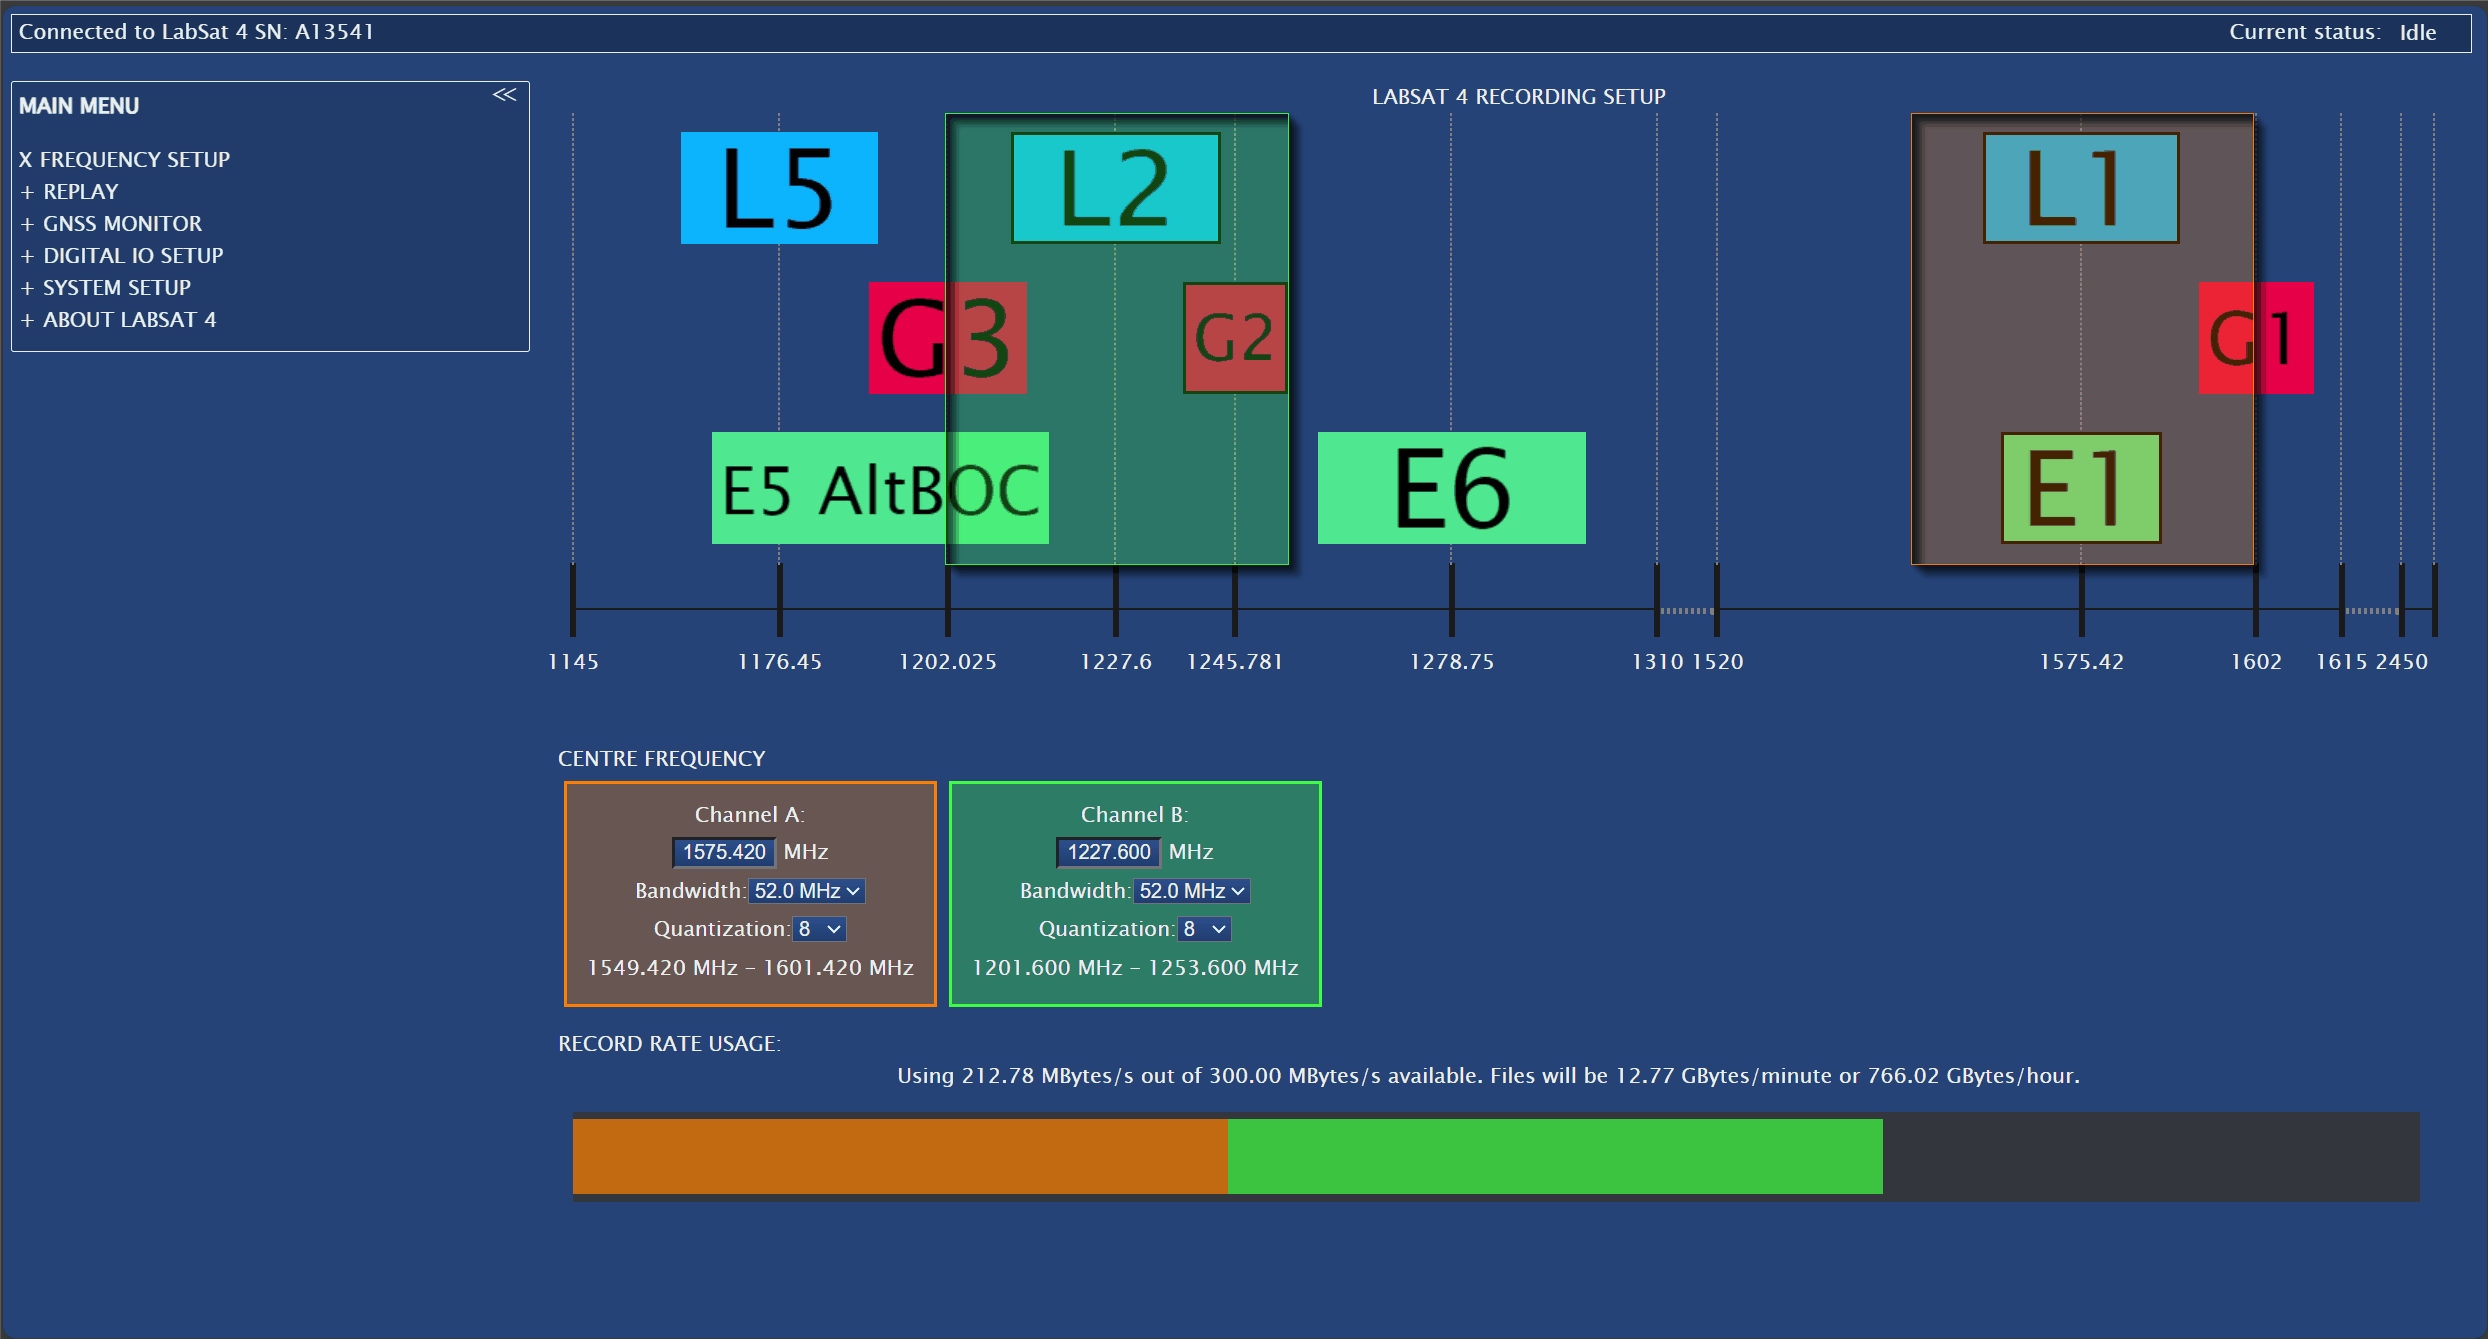Screen dimensions: 2488x1339
Task: Click unused dark portion of record rate bar
Action: (x=2151, y=1156)
